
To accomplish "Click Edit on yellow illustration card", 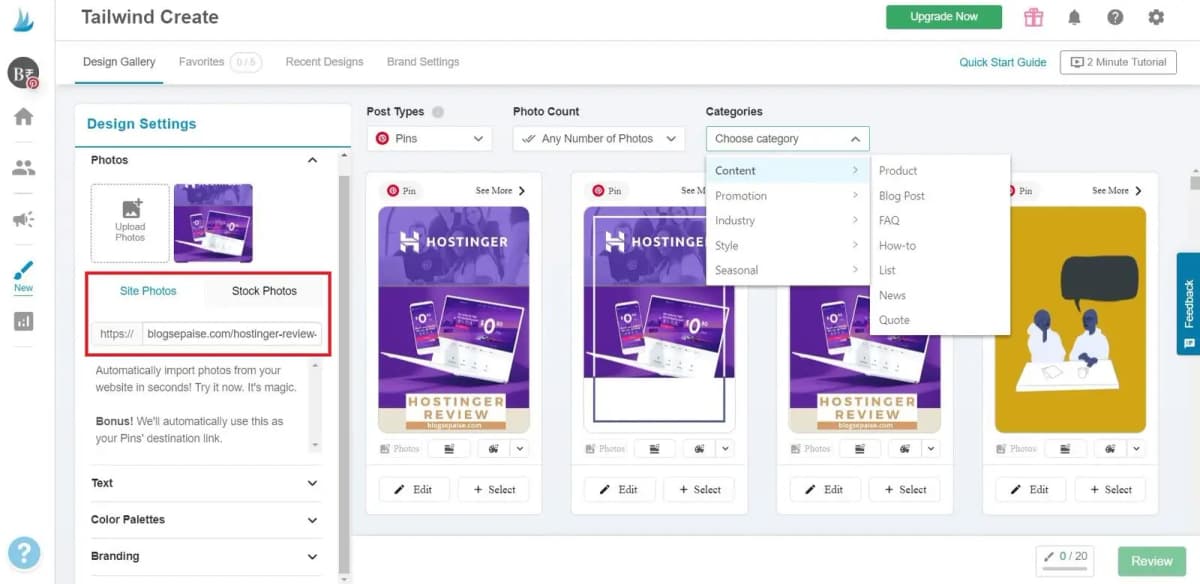I will [x=1029, y=490].
